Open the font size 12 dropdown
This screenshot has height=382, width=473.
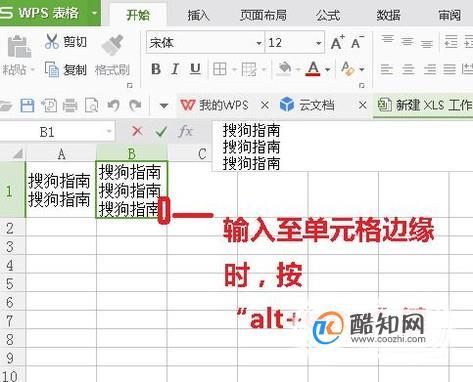pyautogui.click(x=318, y=43)
